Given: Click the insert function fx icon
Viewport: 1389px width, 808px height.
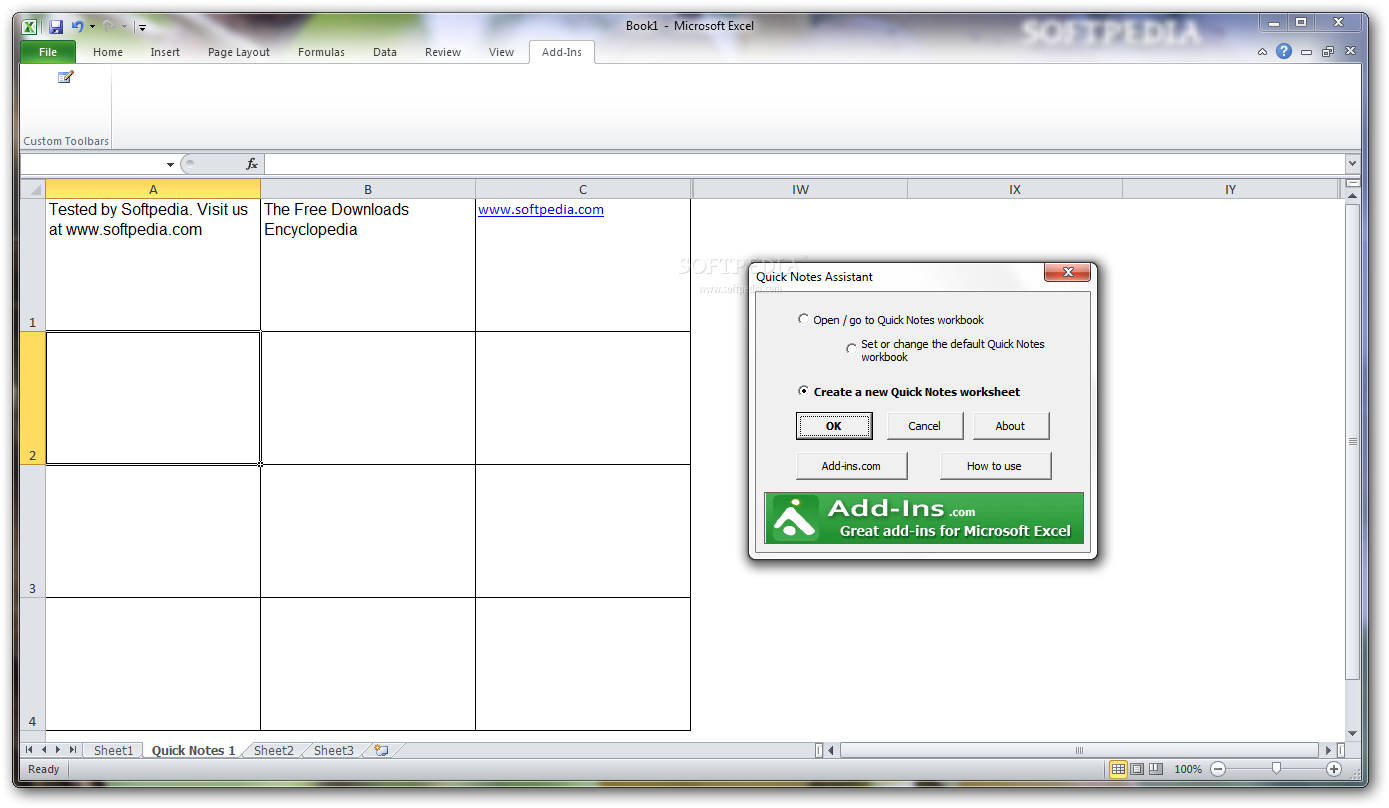Looking at the screenshot, I should coord(252,164).
